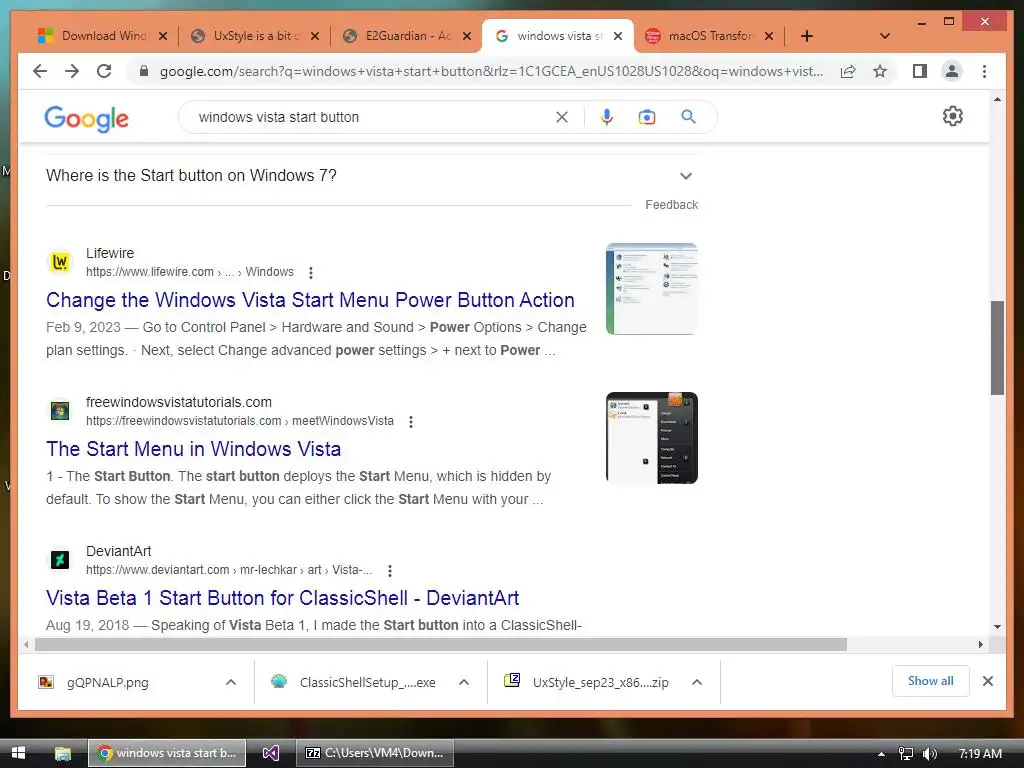The height and width of the screenshot is (768, 1024).
Task: Open the Lifewire result thumbnail
Action: click(x=652, y=289)
